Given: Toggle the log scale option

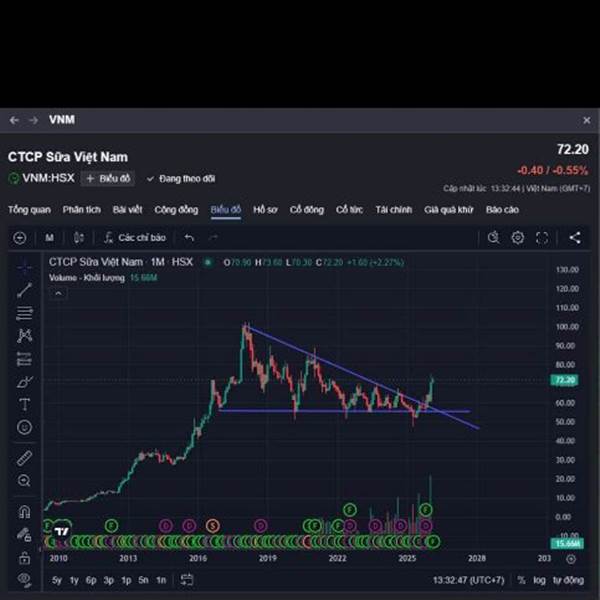Looking at the screenshot, I should tap(540, 580).
